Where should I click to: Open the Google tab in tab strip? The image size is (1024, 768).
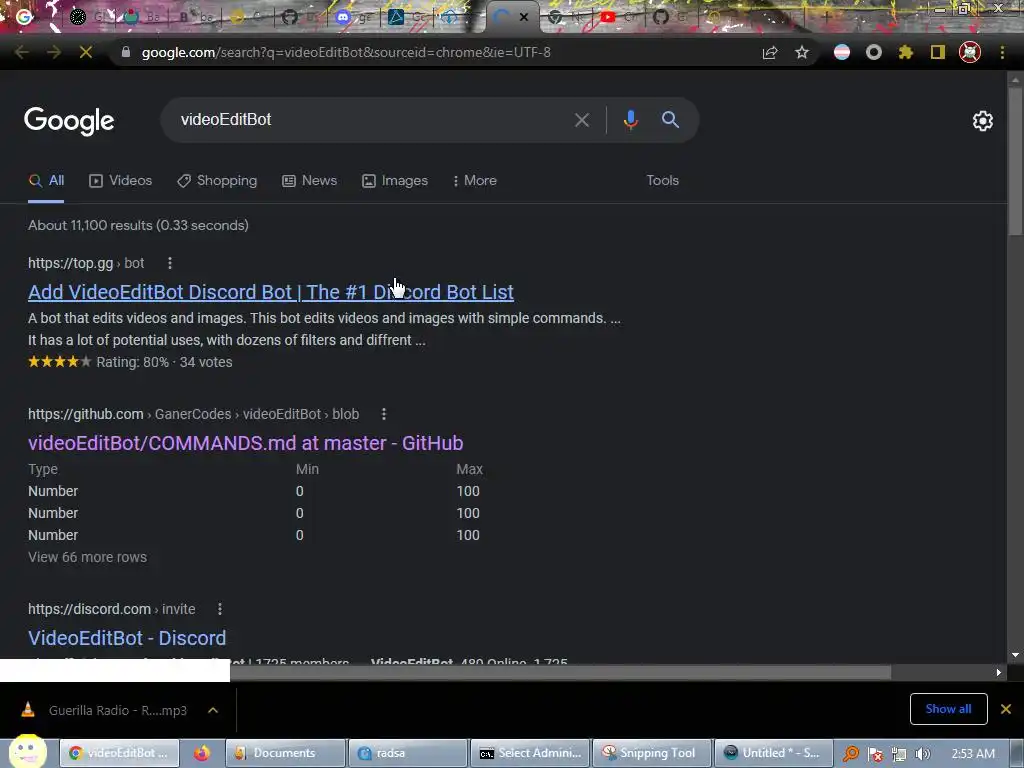point(25,16)
